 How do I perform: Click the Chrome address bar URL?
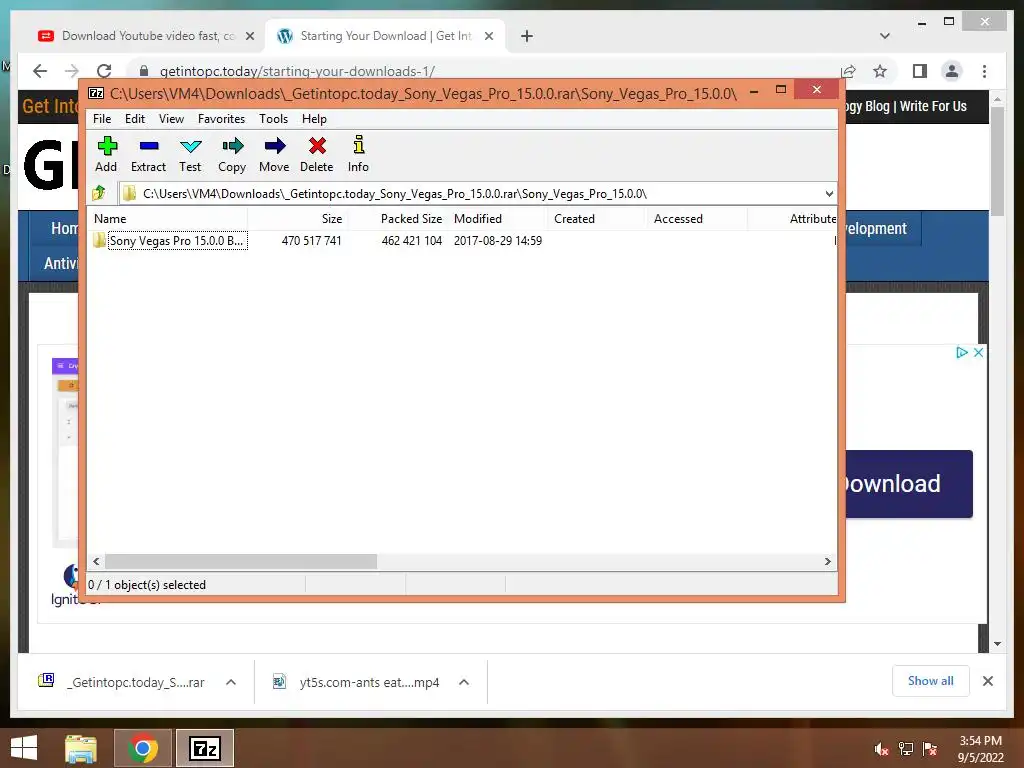297,71
